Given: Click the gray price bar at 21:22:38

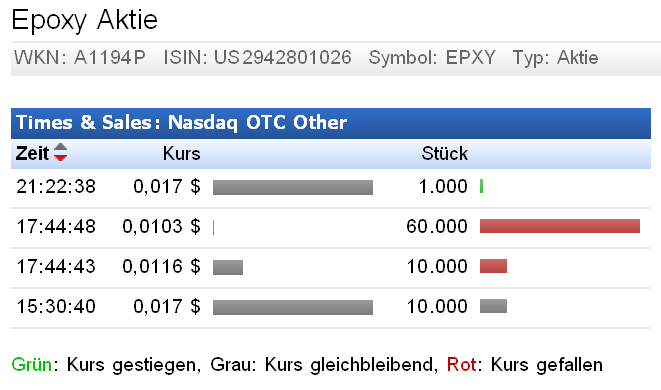Looking at the screenshot, I should pyautogui.click(x=293, y=187).
